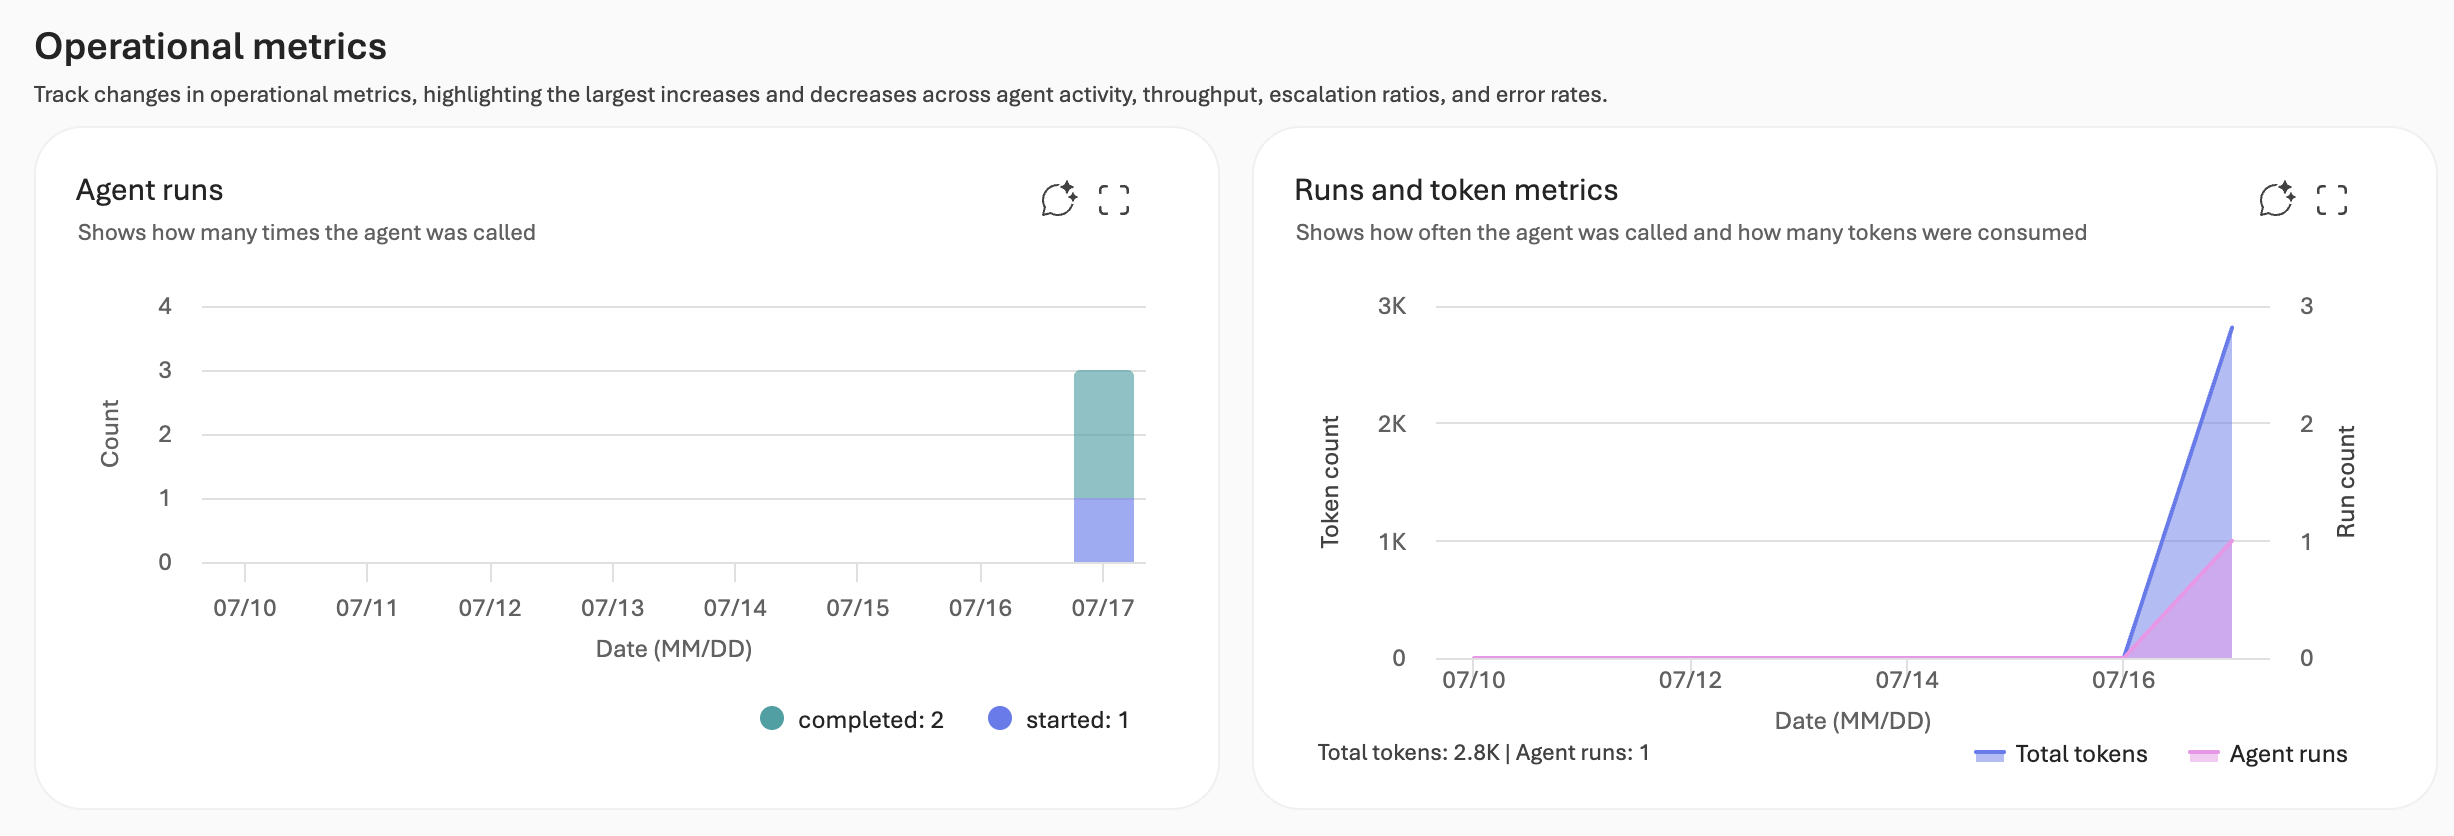
Task: Toggle the started series legend item
Action: pos(1058,719)
